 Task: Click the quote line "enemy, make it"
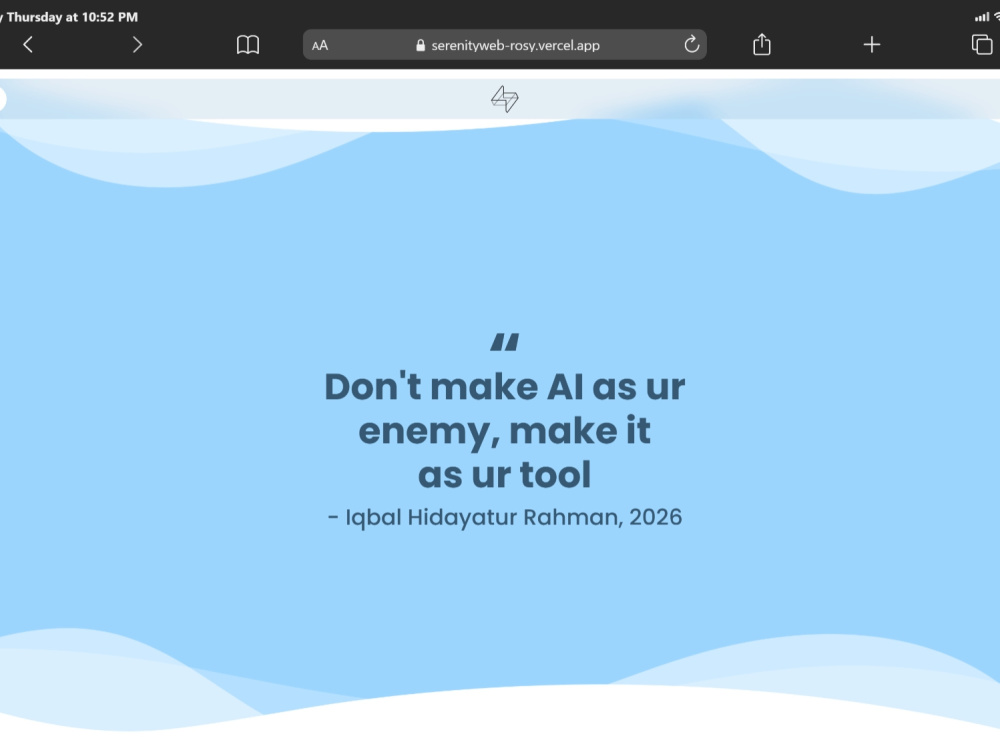(x=504, y=431)
